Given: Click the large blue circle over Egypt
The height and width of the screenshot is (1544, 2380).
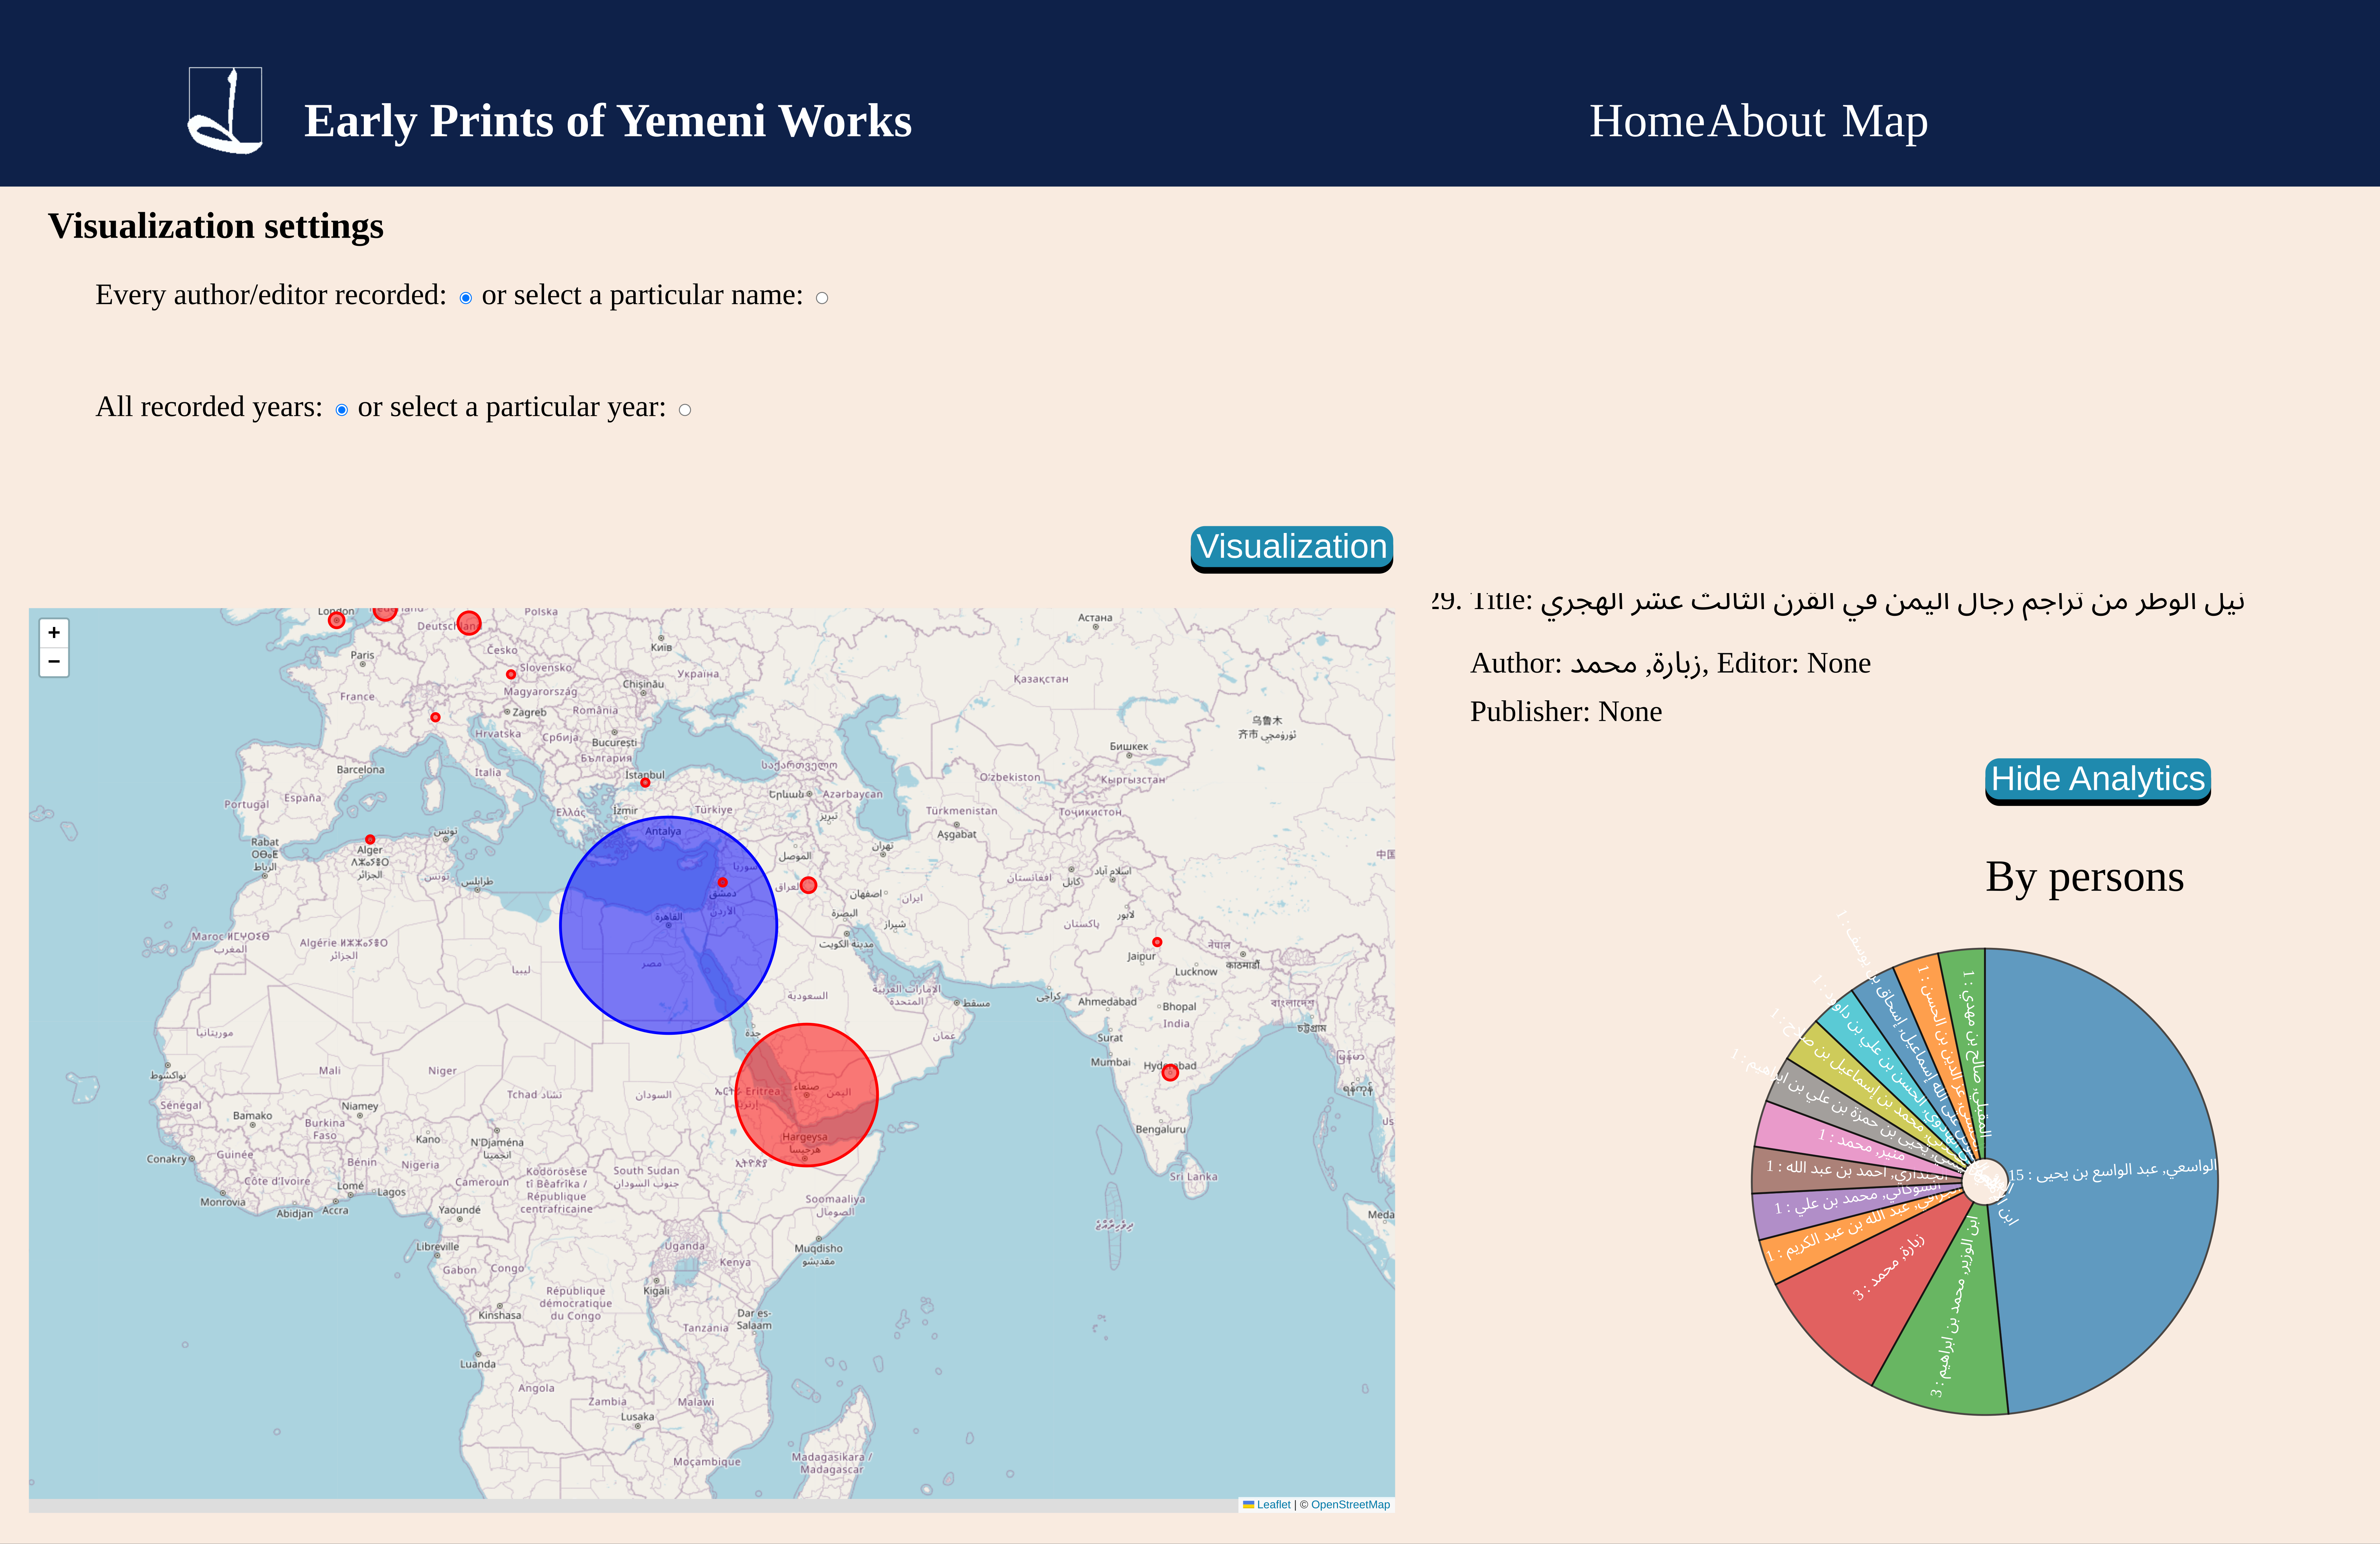Looking at the screenshot, I should (x=668, y=925).
